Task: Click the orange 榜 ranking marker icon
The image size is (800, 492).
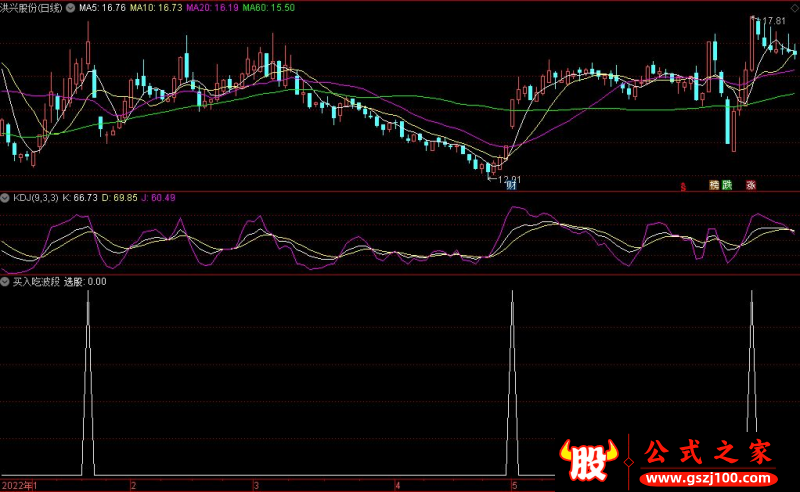Action: 714,185
